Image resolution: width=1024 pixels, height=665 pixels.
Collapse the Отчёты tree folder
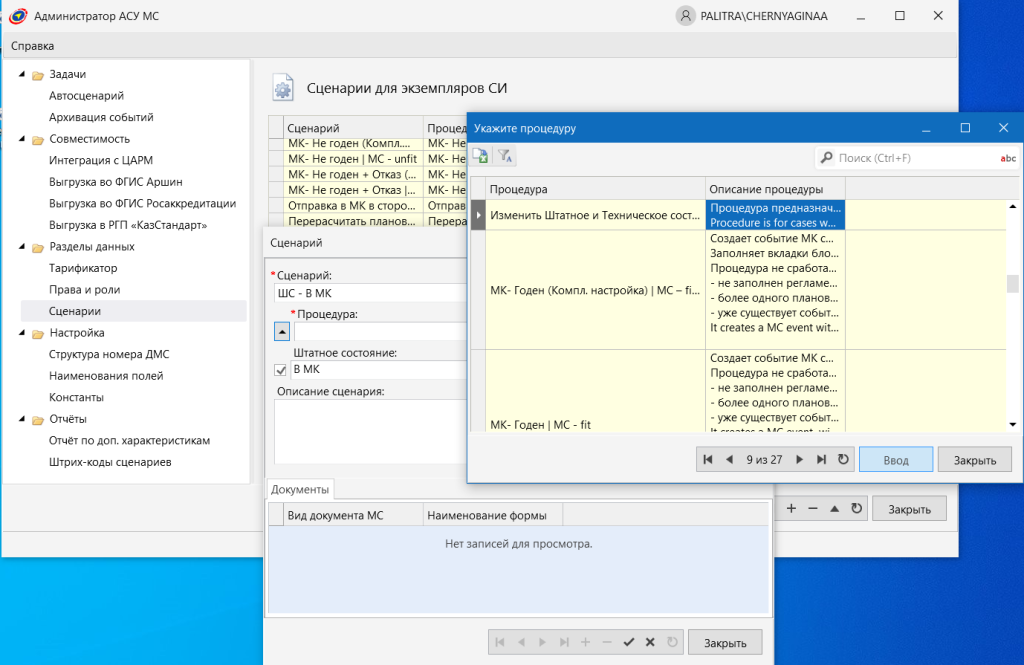[22, 419]
